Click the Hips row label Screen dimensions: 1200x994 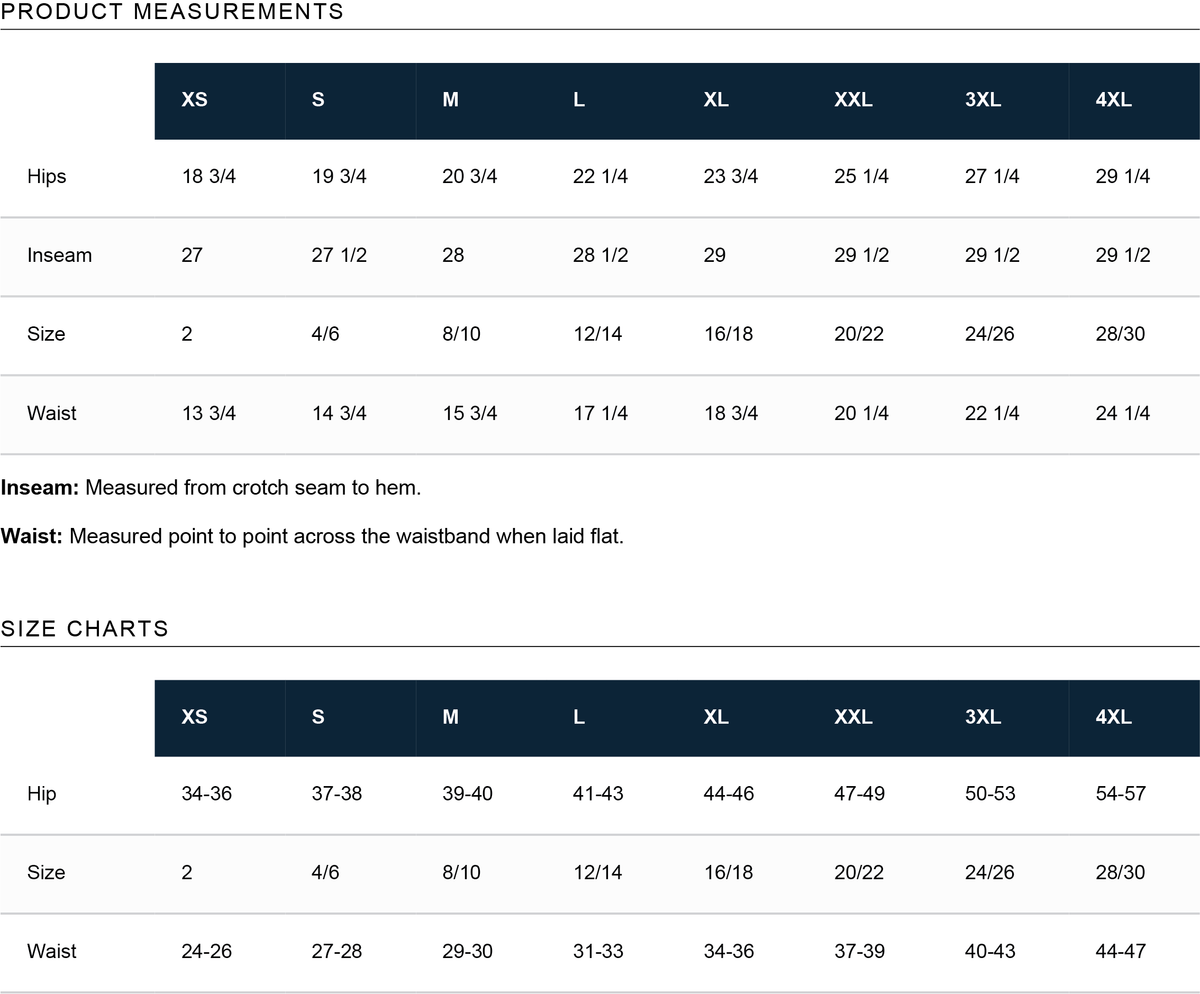pyautogui.click(x=46, y=177)
